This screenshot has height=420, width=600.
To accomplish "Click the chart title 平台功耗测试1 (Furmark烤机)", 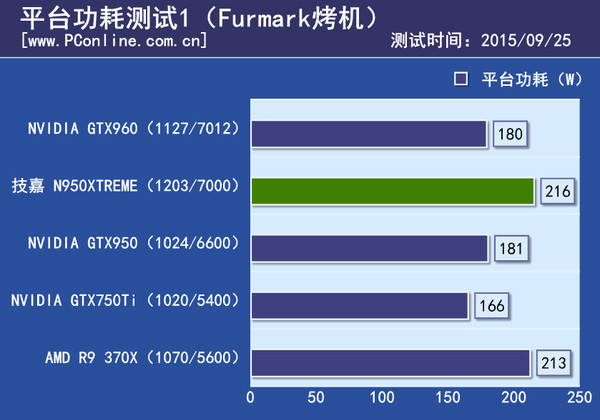I will [x=199, y=18].
